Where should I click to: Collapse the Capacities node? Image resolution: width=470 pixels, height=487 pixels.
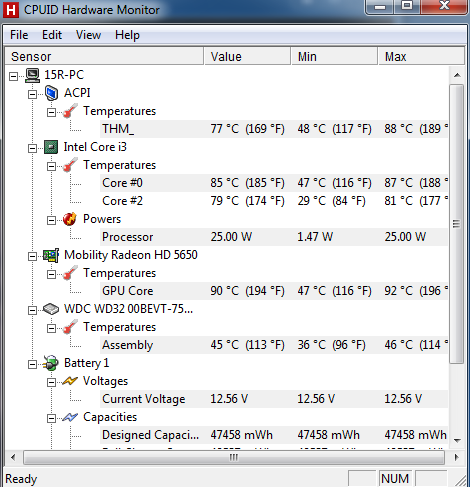tap(51, 419)
